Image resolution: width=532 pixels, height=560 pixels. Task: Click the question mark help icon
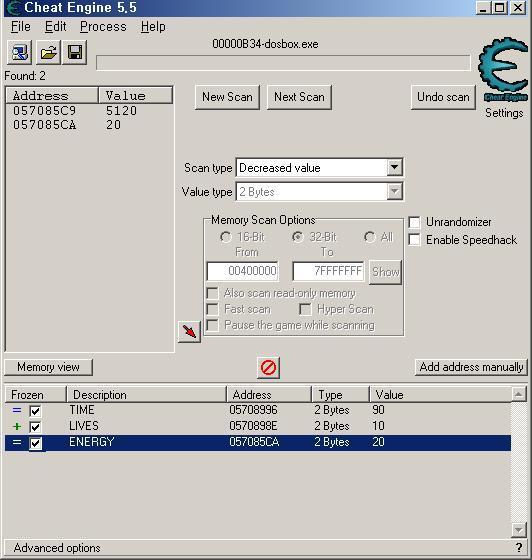click(x=519, y=547)
